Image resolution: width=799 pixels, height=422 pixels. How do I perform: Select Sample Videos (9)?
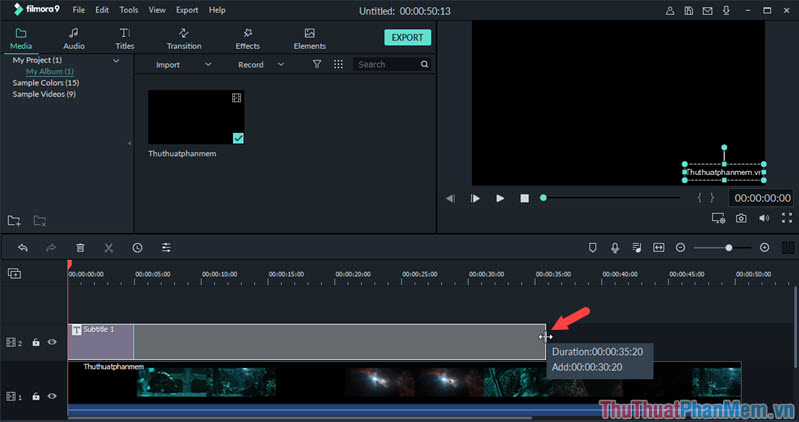44,94
